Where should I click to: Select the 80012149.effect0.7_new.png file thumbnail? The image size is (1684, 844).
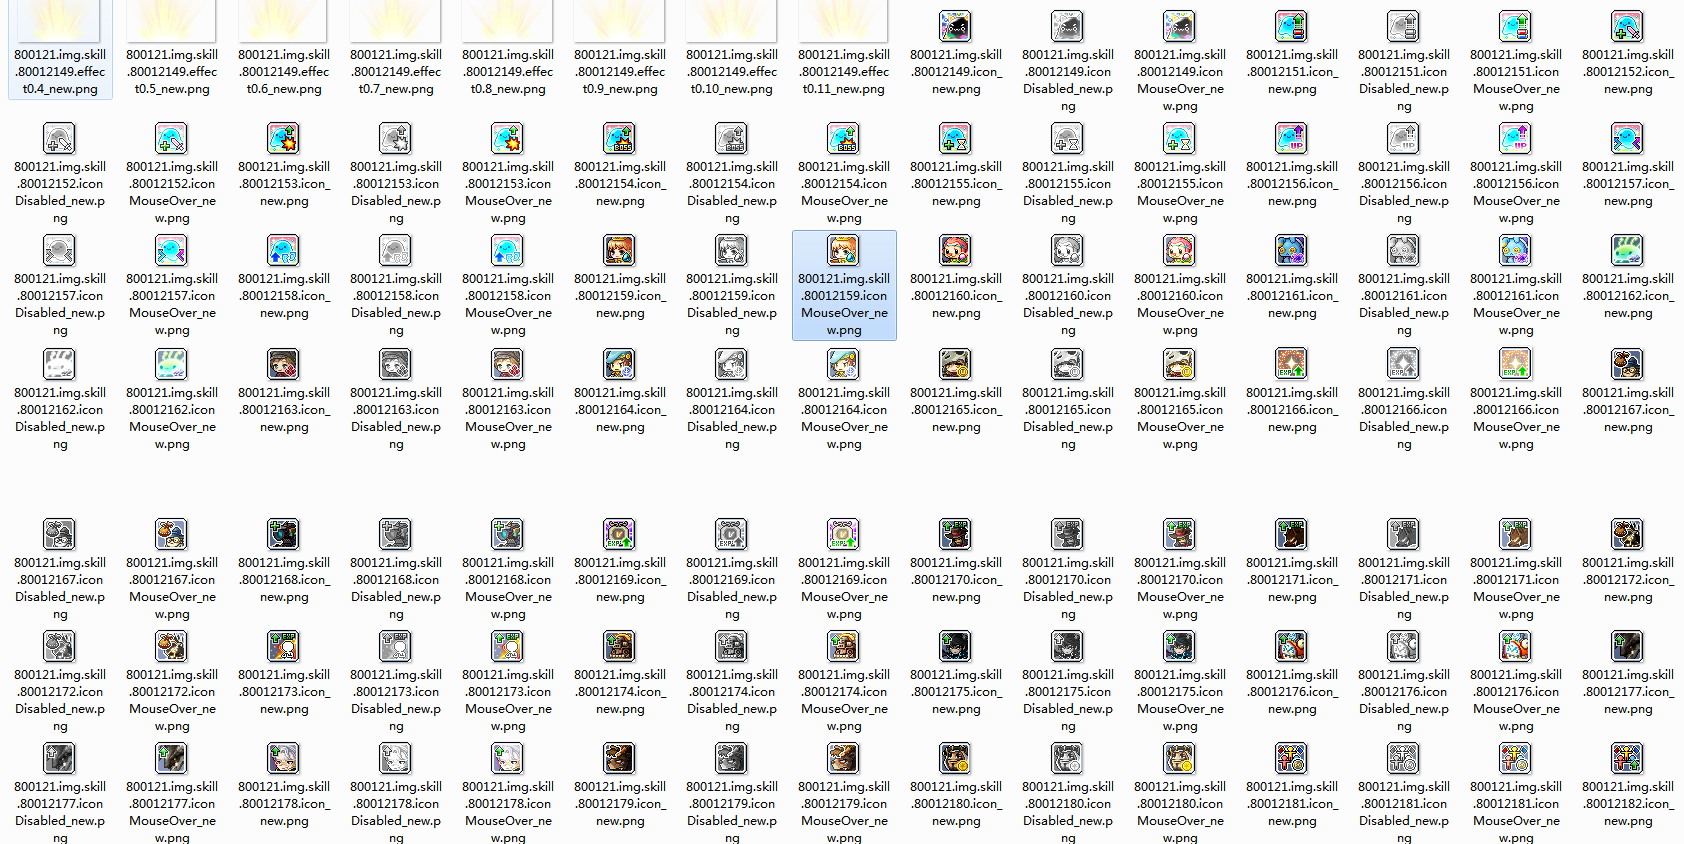point(396,20)
